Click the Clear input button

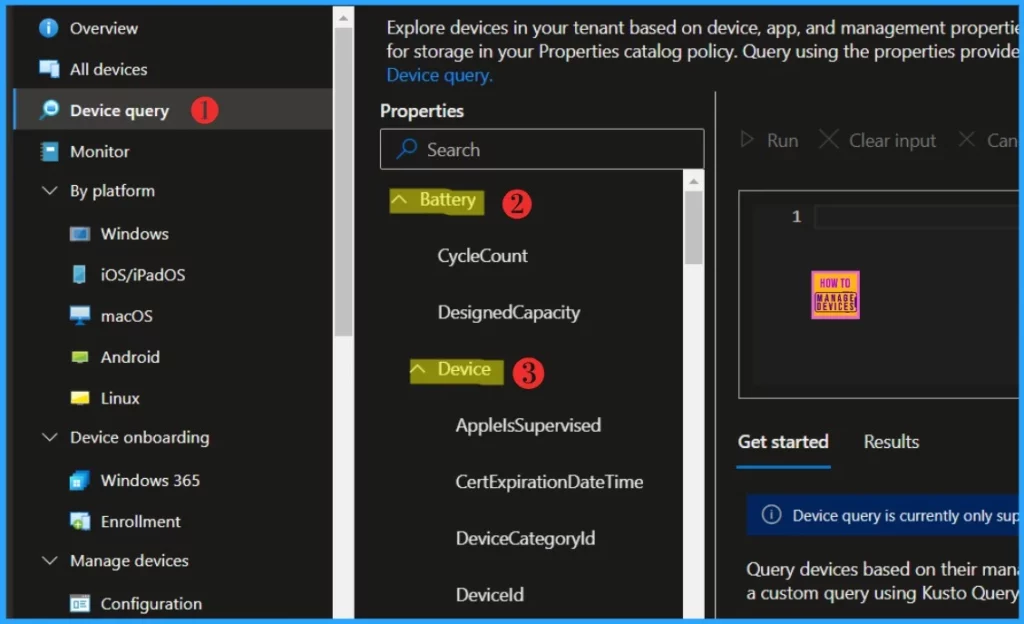pyautogui.click(x=878, y=141)
